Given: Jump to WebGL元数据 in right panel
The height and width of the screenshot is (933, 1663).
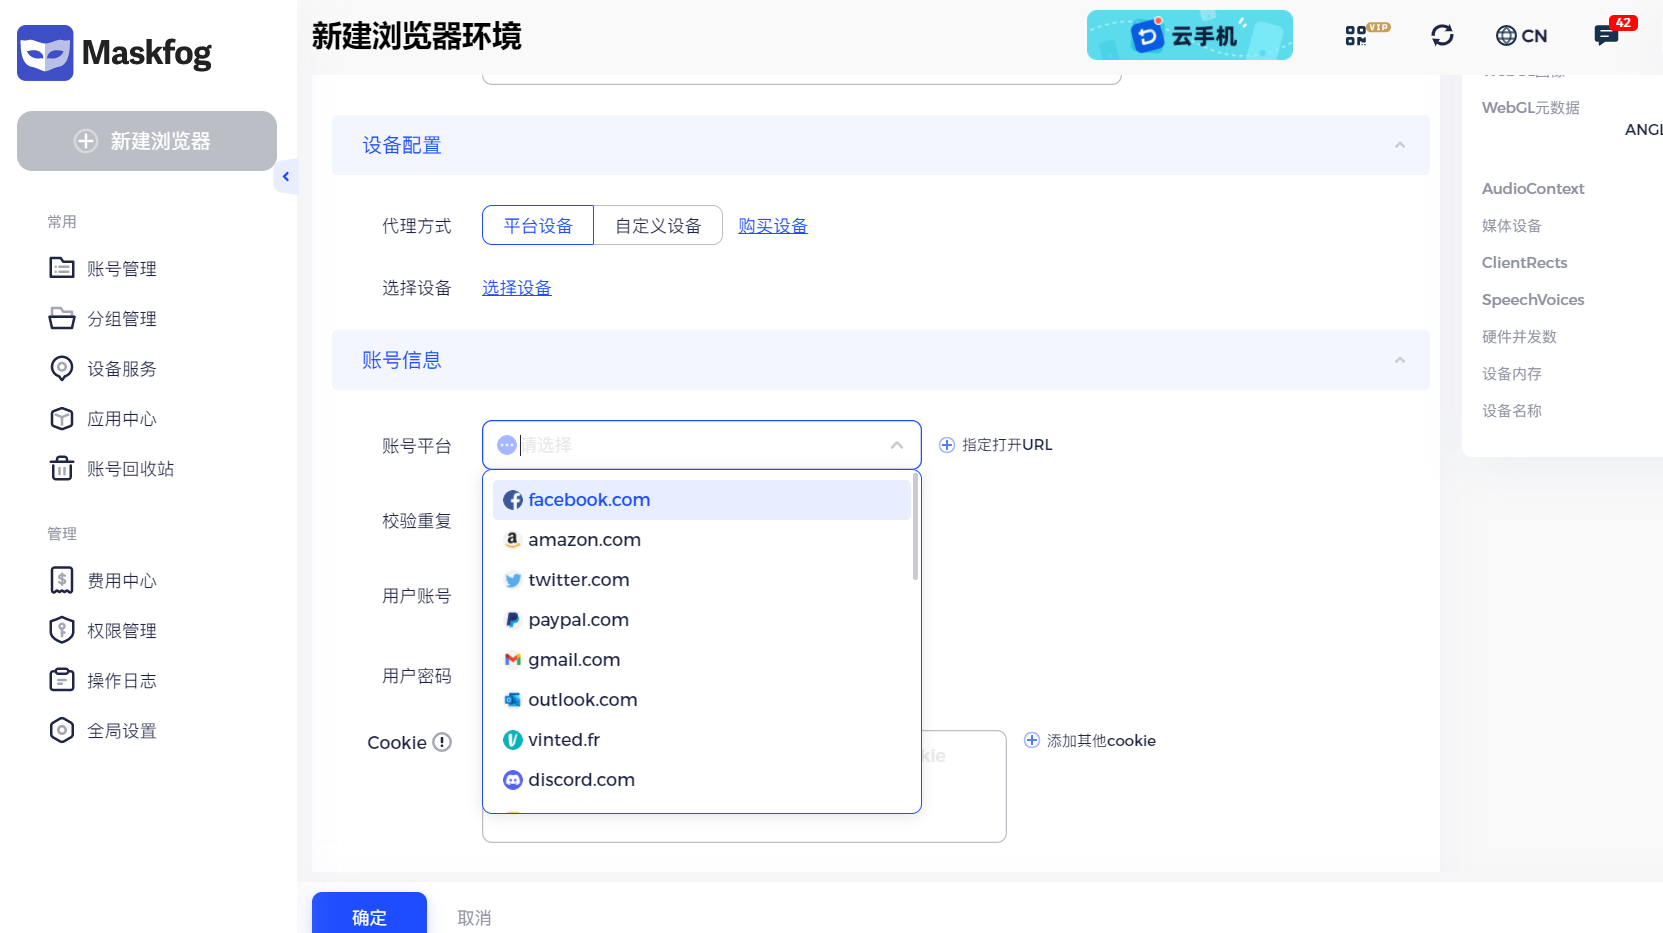Looking at the screenshot, I should point(1531,108).
